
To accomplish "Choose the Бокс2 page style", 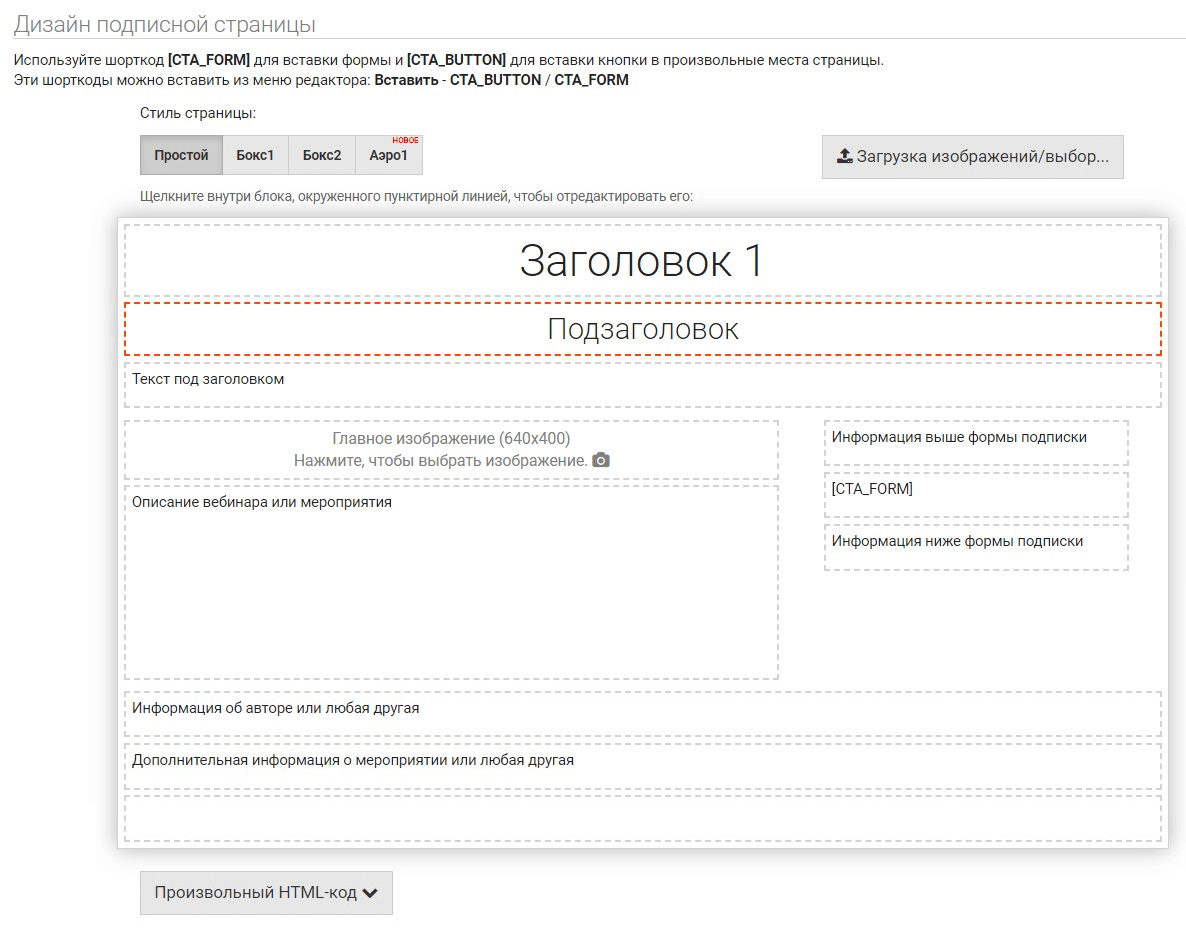I will [322, 156].
